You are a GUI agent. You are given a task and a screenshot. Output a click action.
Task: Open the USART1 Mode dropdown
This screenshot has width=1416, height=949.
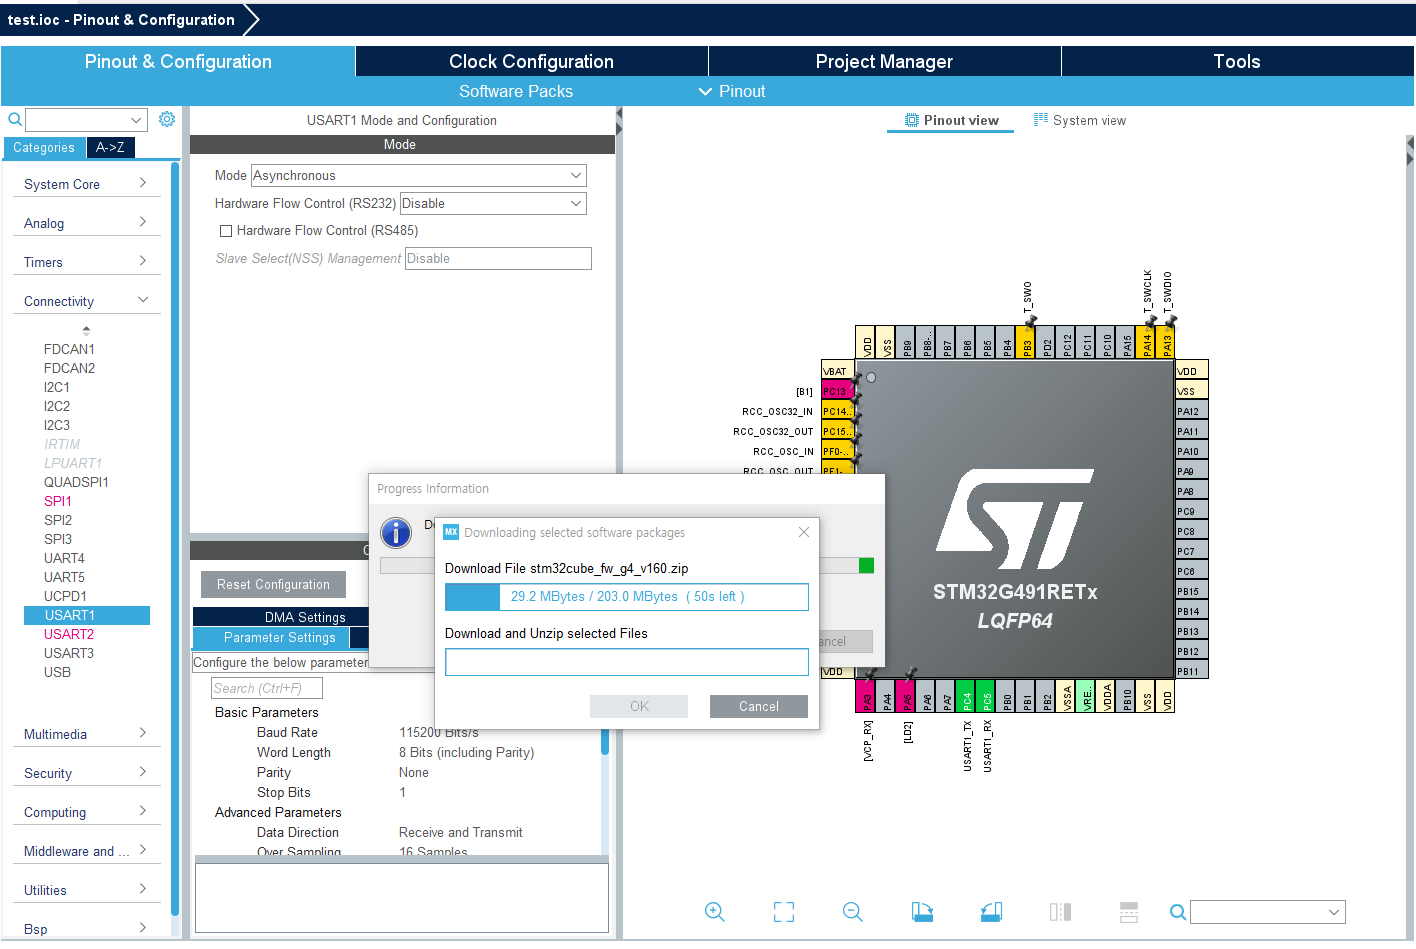point(418,175)
